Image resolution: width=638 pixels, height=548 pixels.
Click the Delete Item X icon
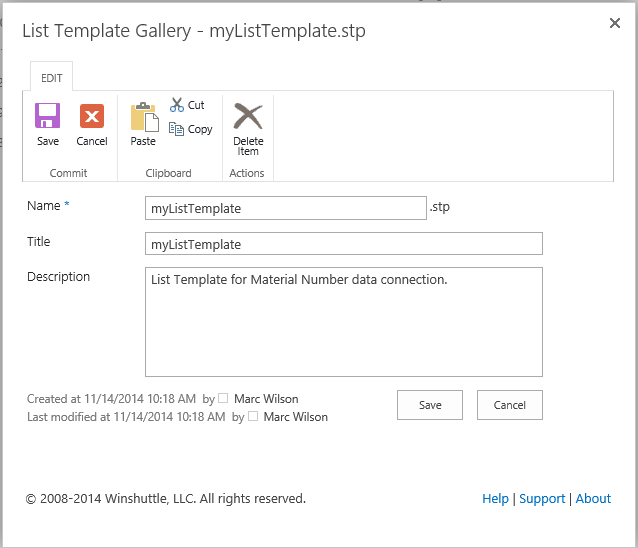pos(248,116)
